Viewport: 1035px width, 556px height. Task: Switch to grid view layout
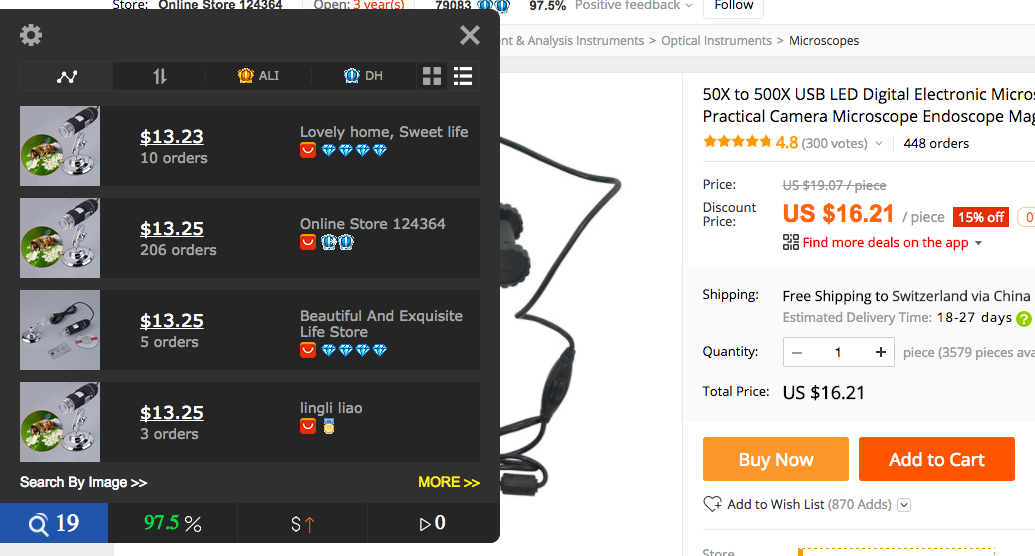click(x=432, y=76)
